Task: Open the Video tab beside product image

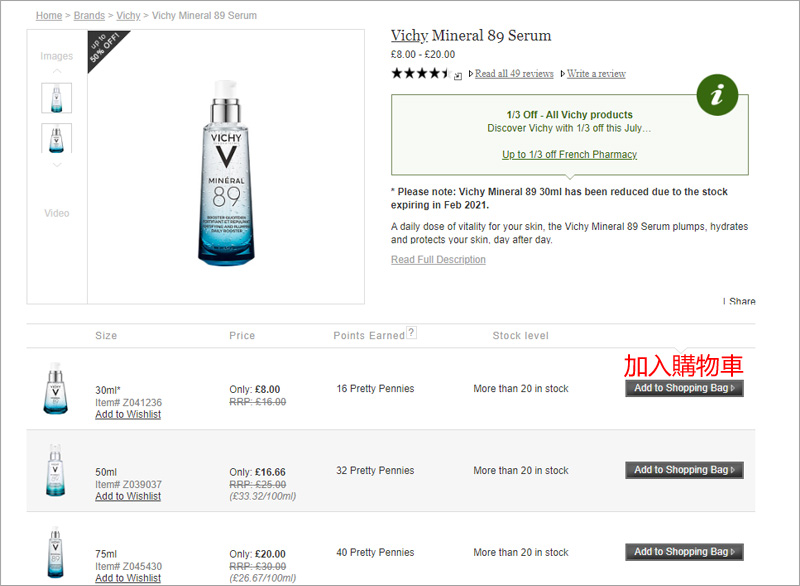Action: (57, 213)
